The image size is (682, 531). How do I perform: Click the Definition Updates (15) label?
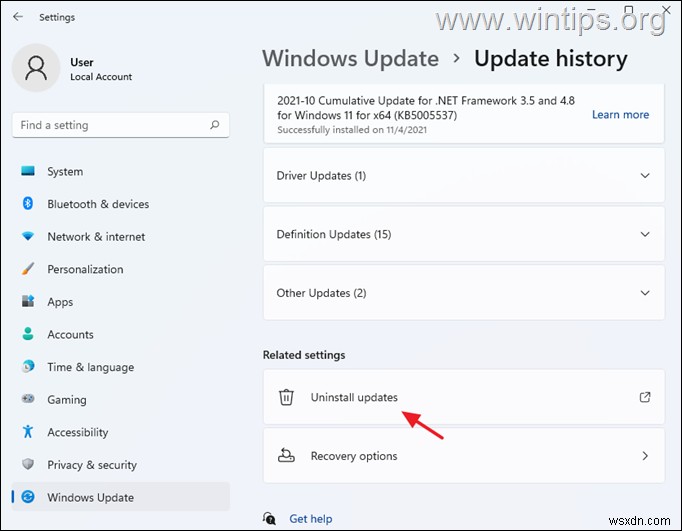[334, 234]
